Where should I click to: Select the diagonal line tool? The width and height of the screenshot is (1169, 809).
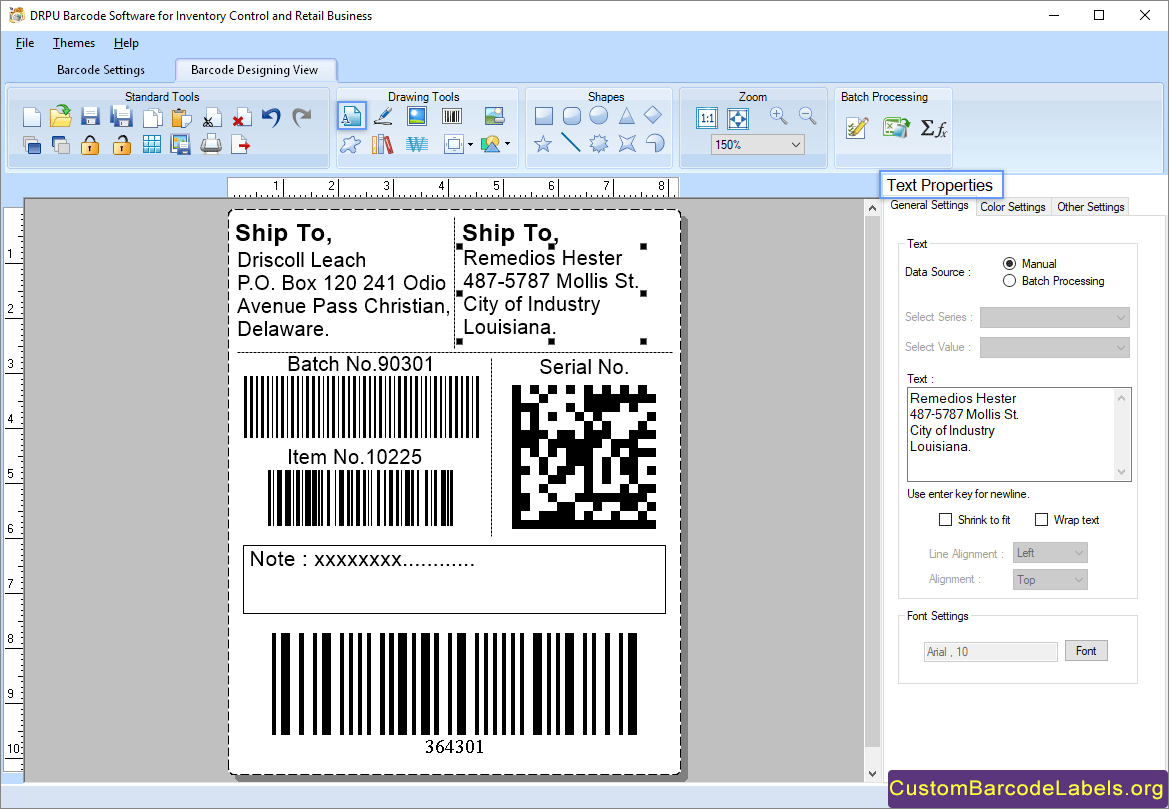tap(570, 142)
